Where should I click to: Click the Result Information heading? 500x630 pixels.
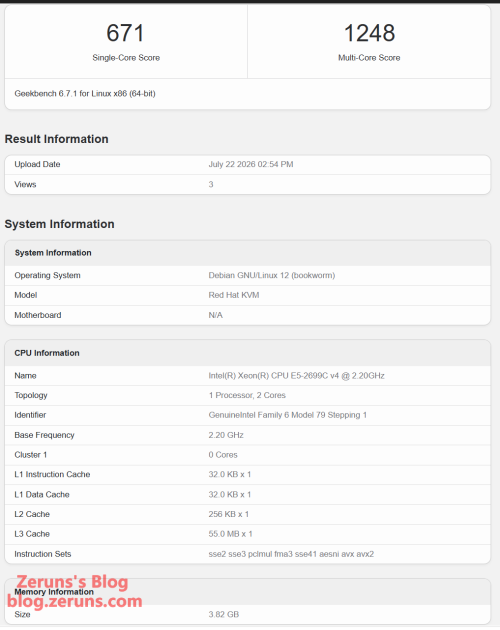click(x=57, y=139)
